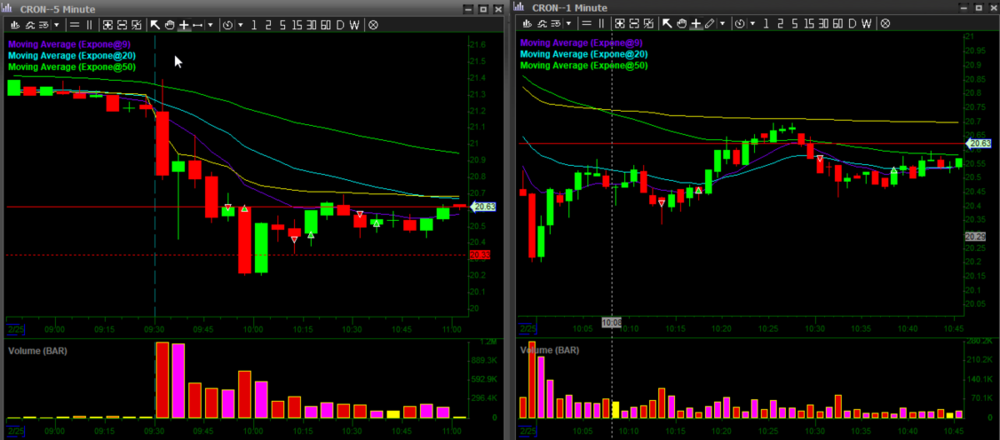The image size is (1000, 440).
Task: Click the vertical lines tool in 1 Minute chart
Action: tap(602, 23)
